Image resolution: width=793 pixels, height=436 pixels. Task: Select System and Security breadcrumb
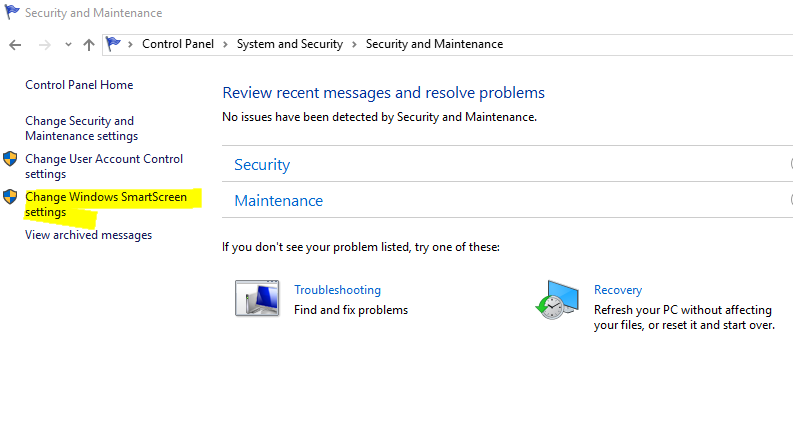(289, 44)
